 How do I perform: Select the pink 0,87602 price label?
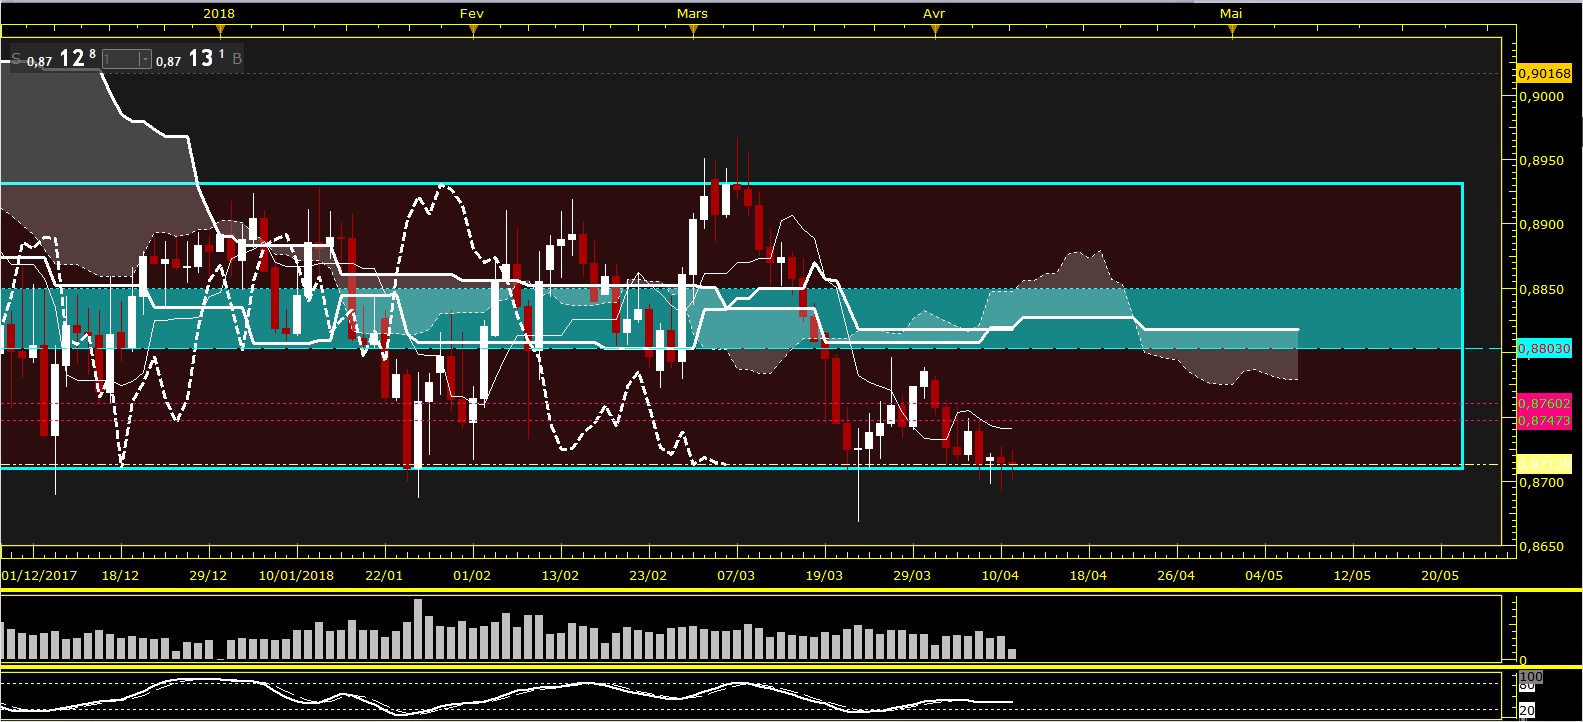[x=1544, y=403]
